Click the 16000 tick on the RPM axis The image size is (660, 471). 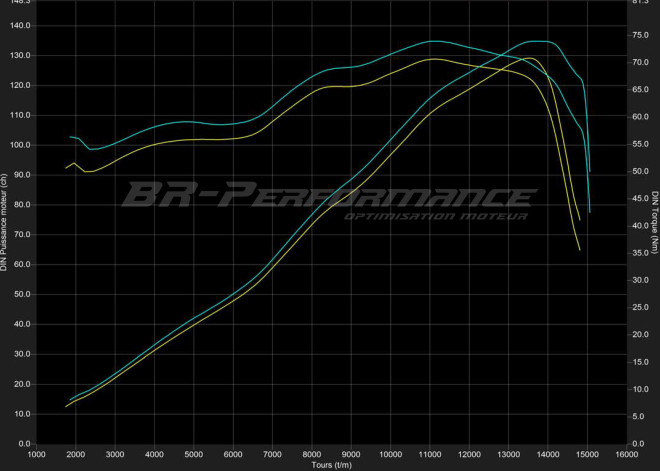(626, 454)
